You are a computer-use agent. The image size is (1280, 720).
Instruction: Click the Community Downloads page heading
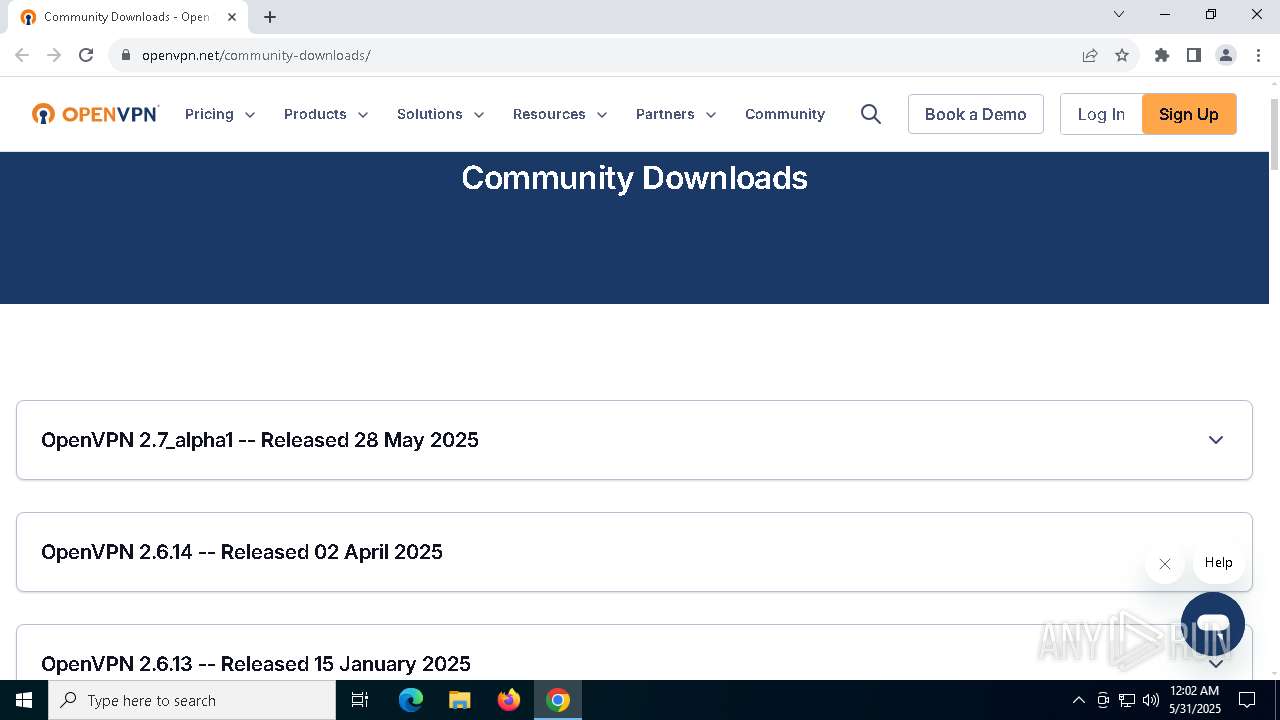coord(634,178)
